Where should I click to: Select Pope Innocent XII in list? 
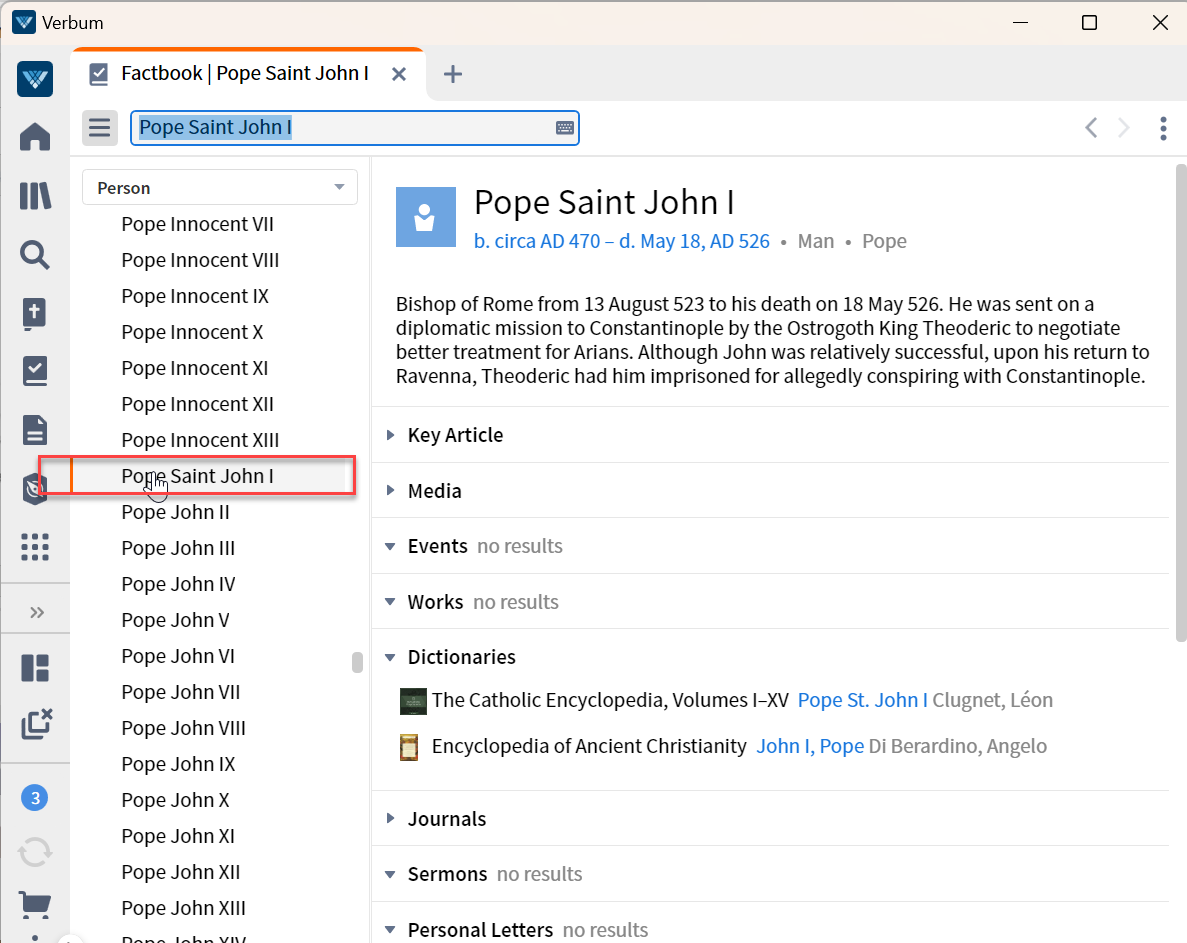[198, 404]
